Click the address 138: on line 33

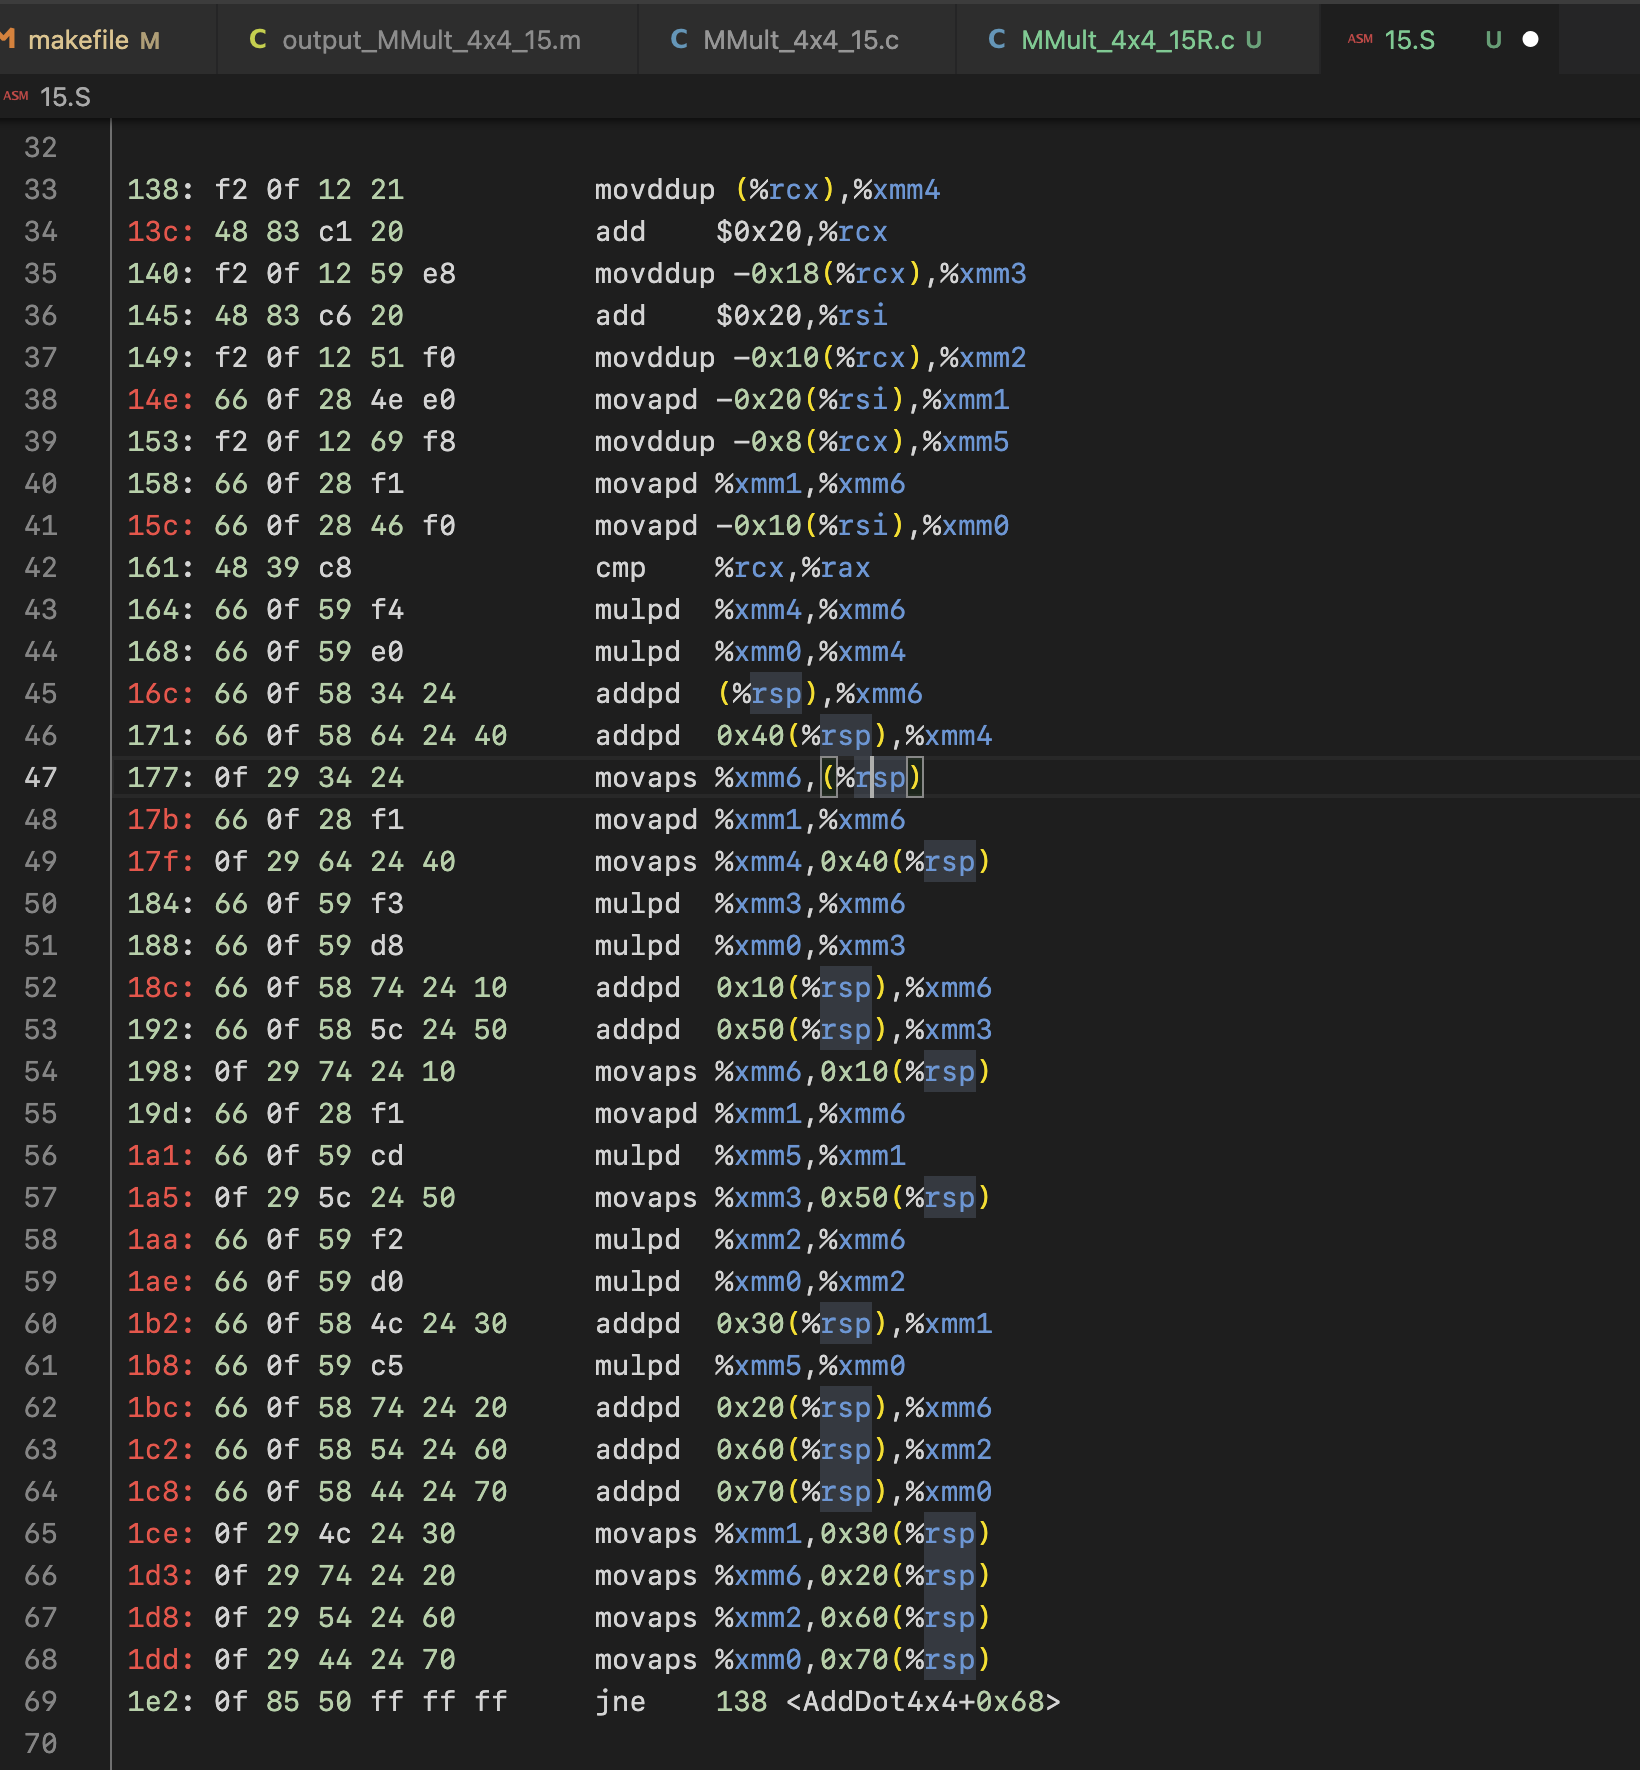(x=160, y=190)
